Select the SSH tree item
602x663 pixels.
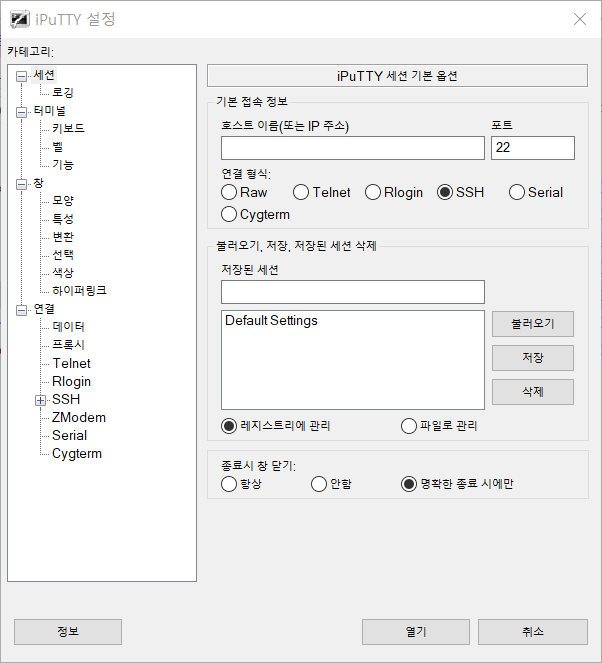tap(66, 399)
